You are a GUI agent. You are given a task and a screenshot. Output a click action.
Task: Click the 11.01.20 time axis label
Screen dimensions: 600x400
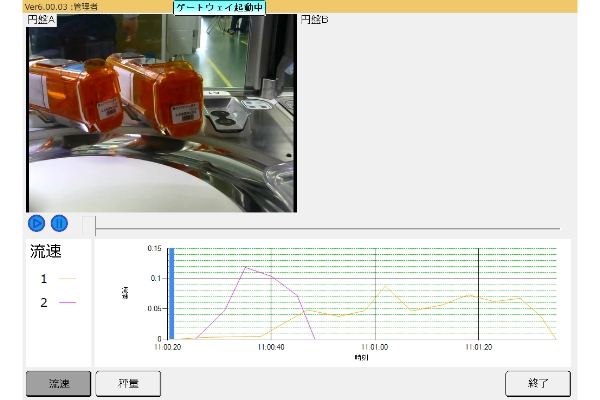[479, 347]
